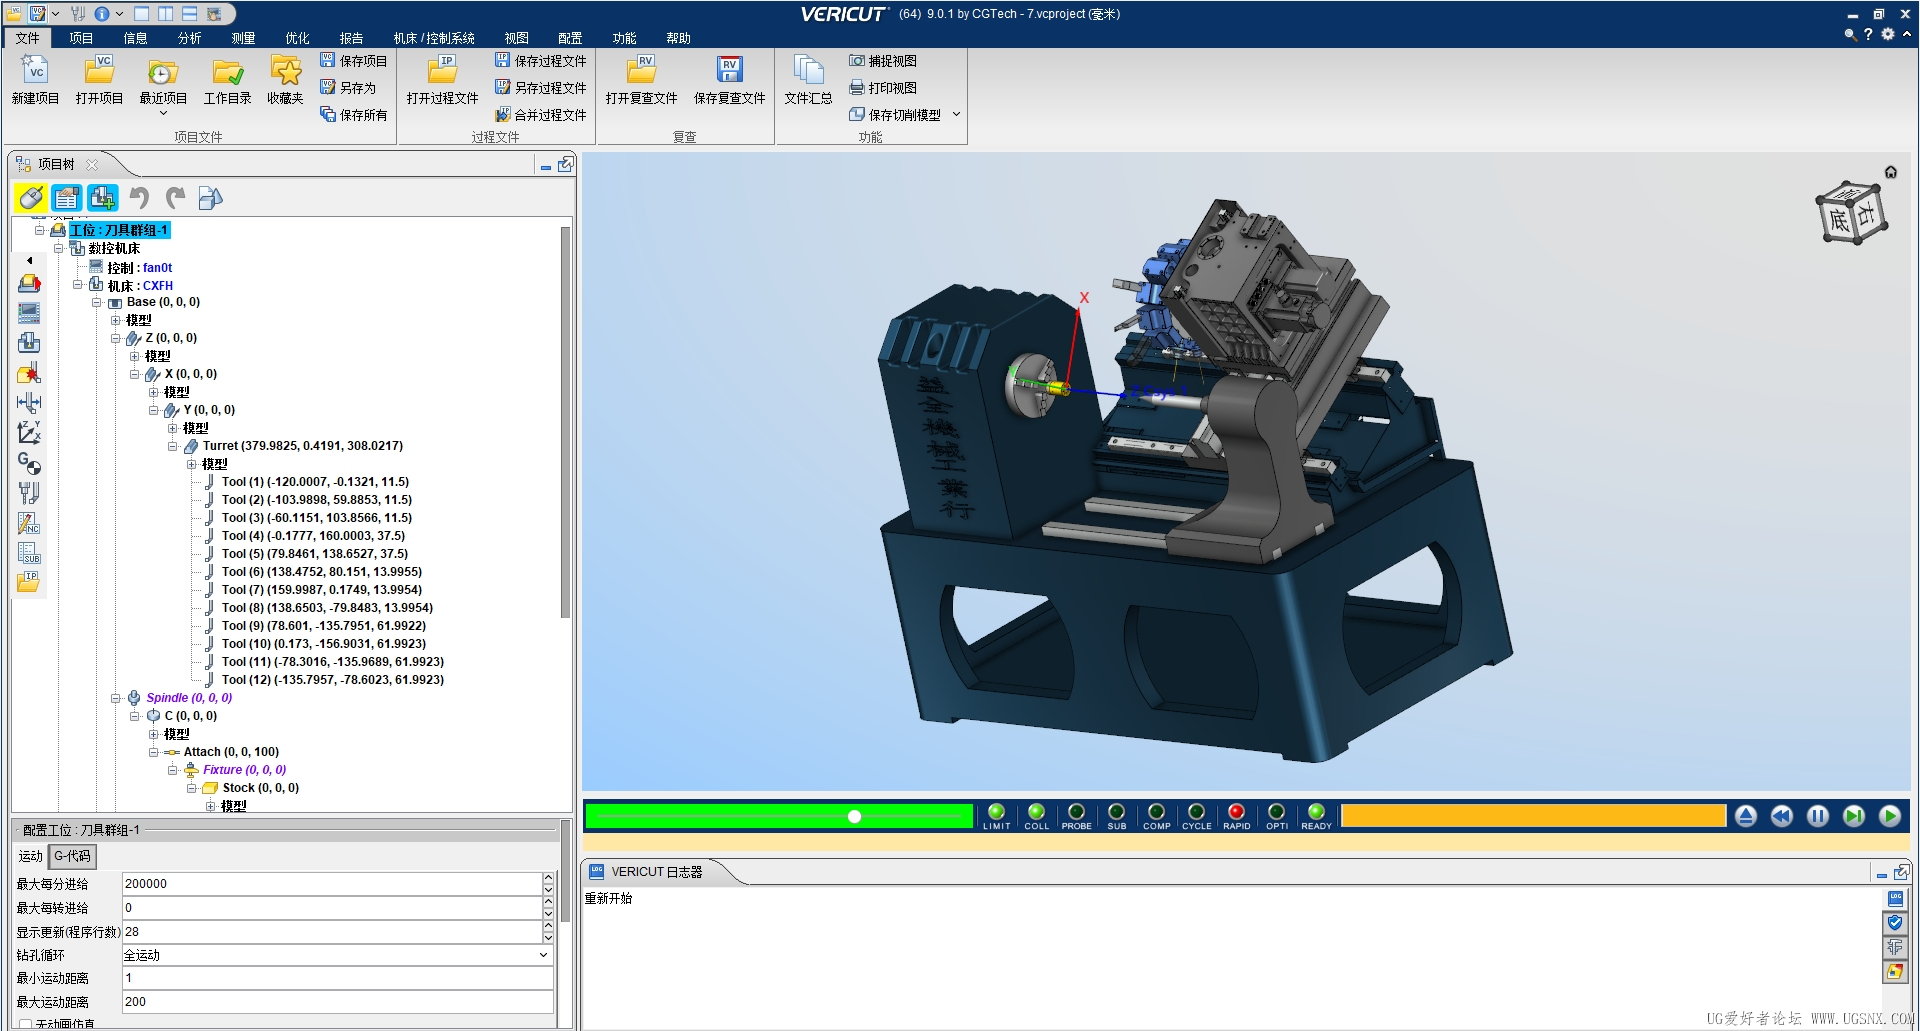
Task: Expand the 模型 node under Base
Action: click(116, 320)
